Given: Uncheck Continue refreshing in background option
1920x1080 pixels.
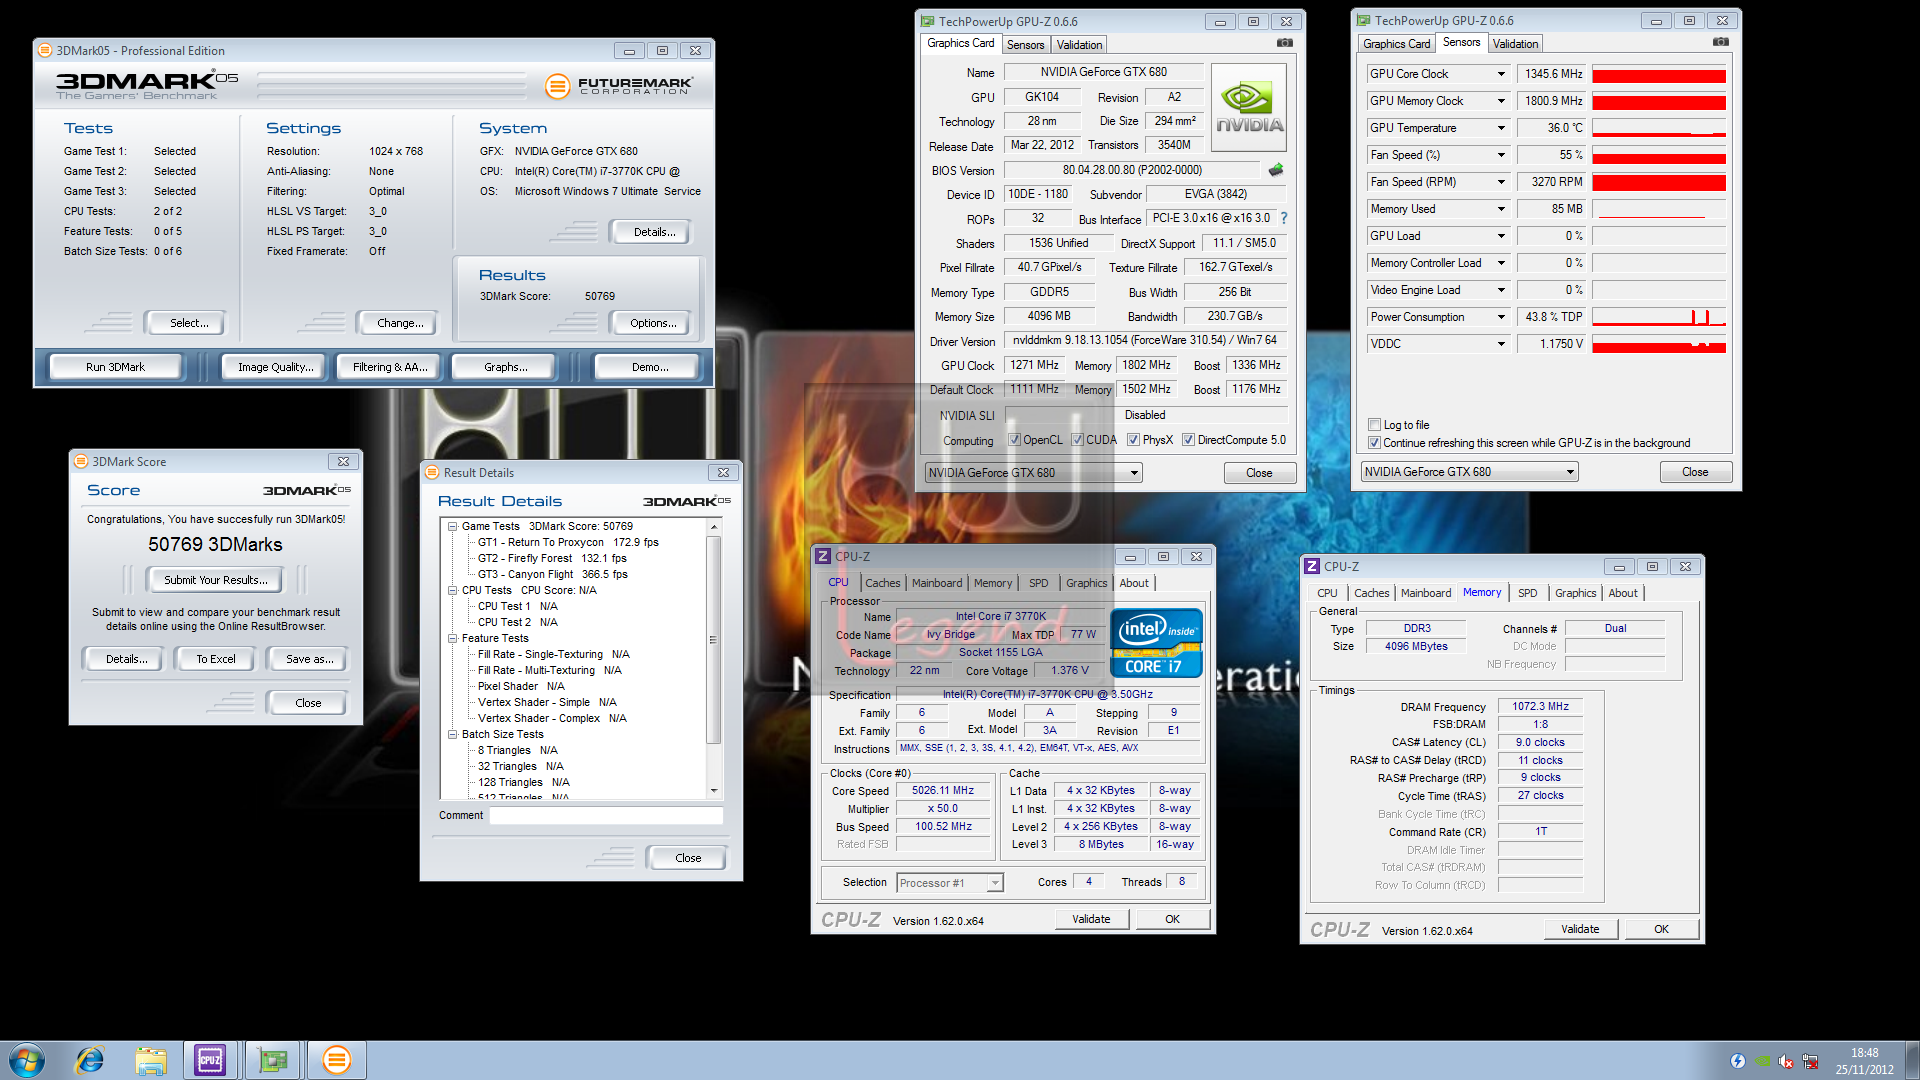Looking at the screenshot, I should 1375,443.
